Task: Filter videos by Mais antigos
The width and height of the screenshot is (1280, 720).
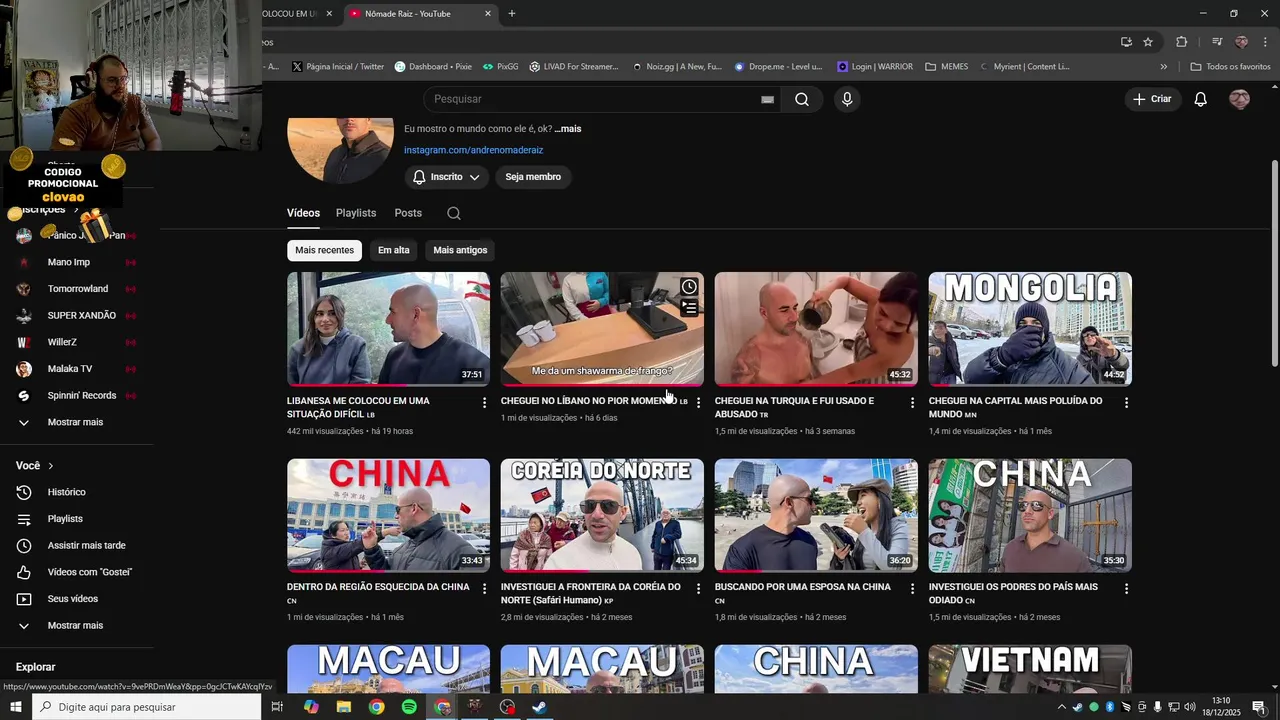Action: (x=460, y=250)
